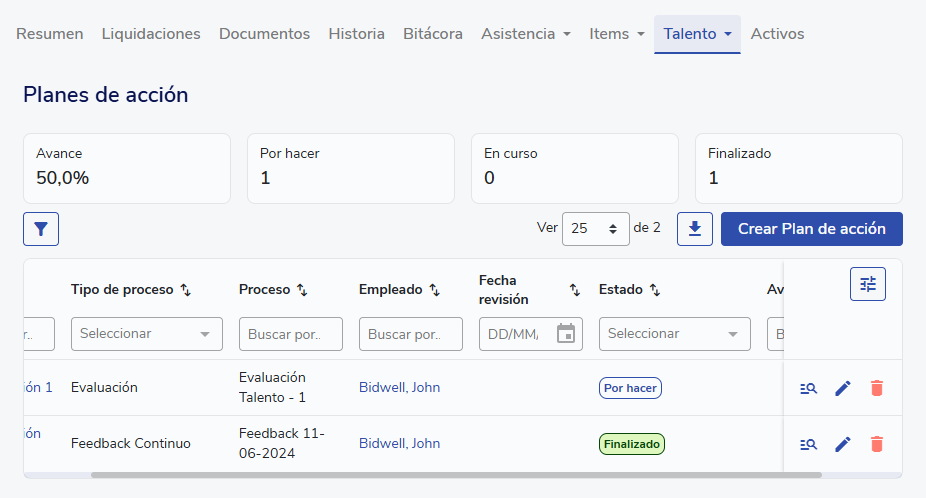This screenshot has width=926, height=498.
Task: Open the Asistencia tab menu
Action: tap(526, 34)
